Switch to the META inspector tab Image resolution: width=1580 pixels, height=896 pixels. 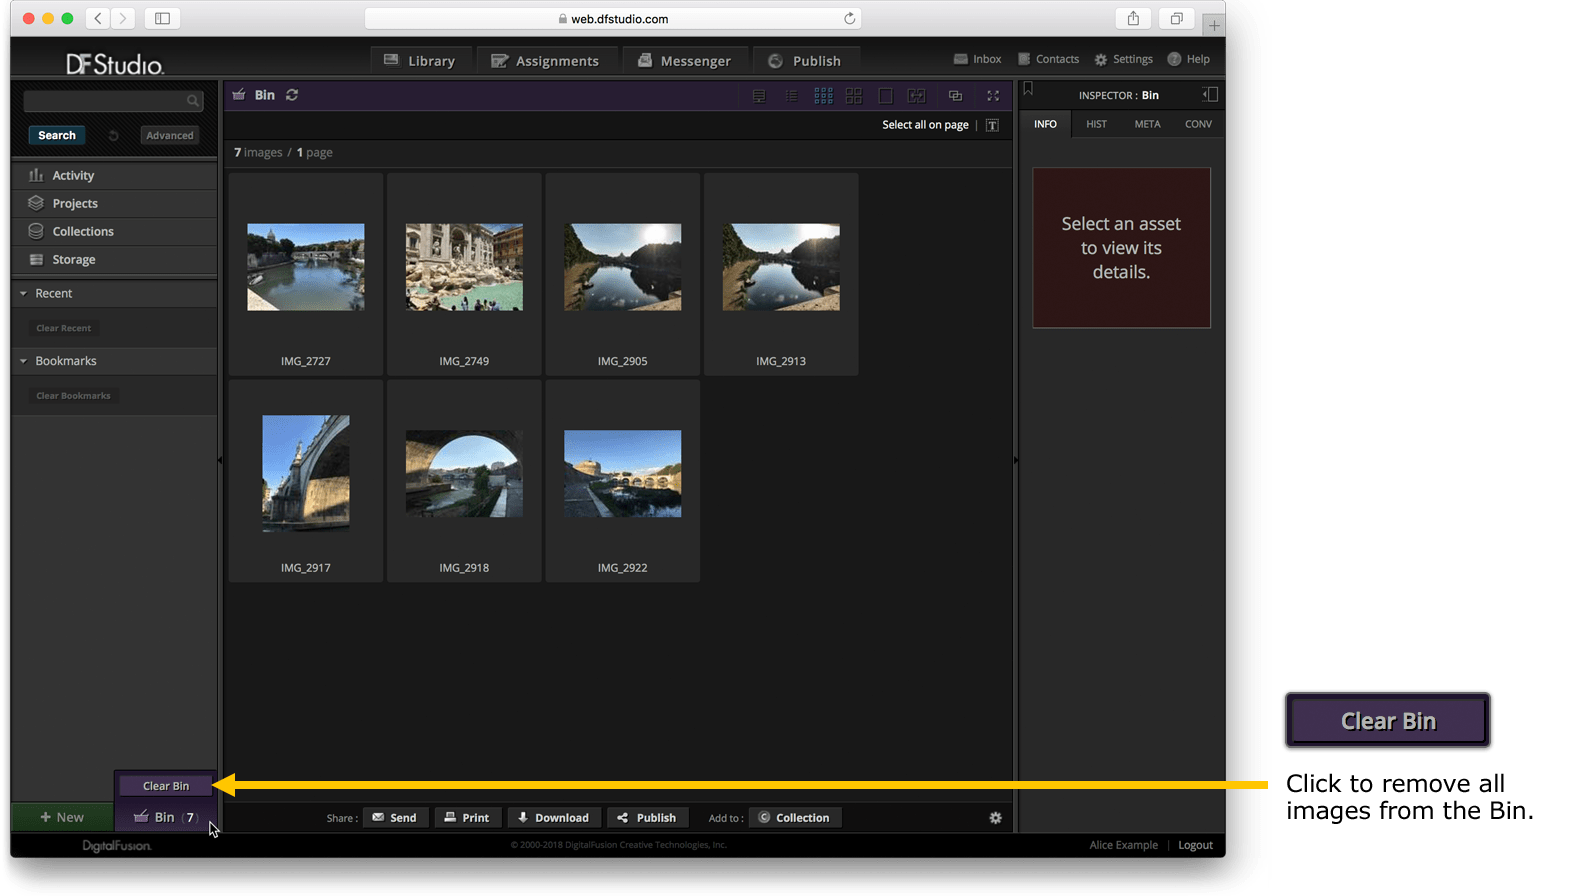click(x=1147, y=124)
